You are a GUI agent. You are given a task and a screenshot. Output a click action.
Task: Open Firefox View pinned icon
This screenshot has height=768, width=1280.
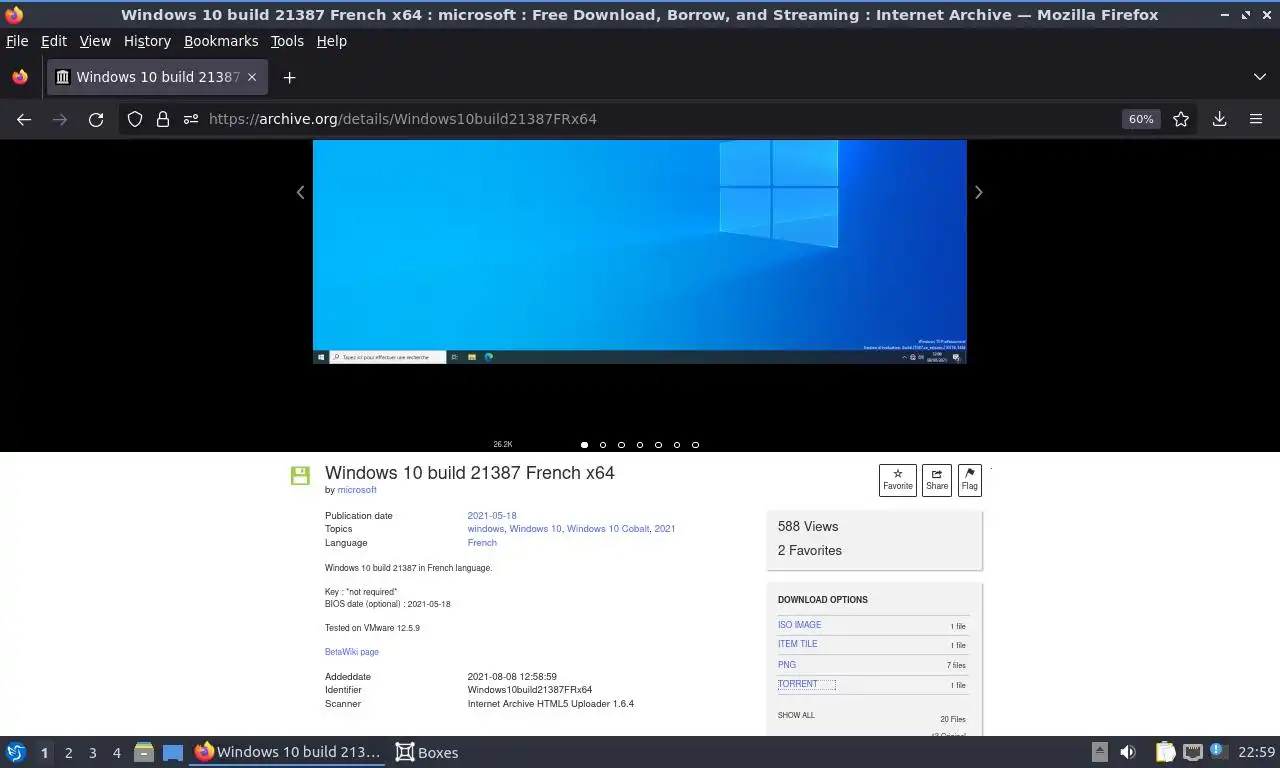click(x=20, y=77)
